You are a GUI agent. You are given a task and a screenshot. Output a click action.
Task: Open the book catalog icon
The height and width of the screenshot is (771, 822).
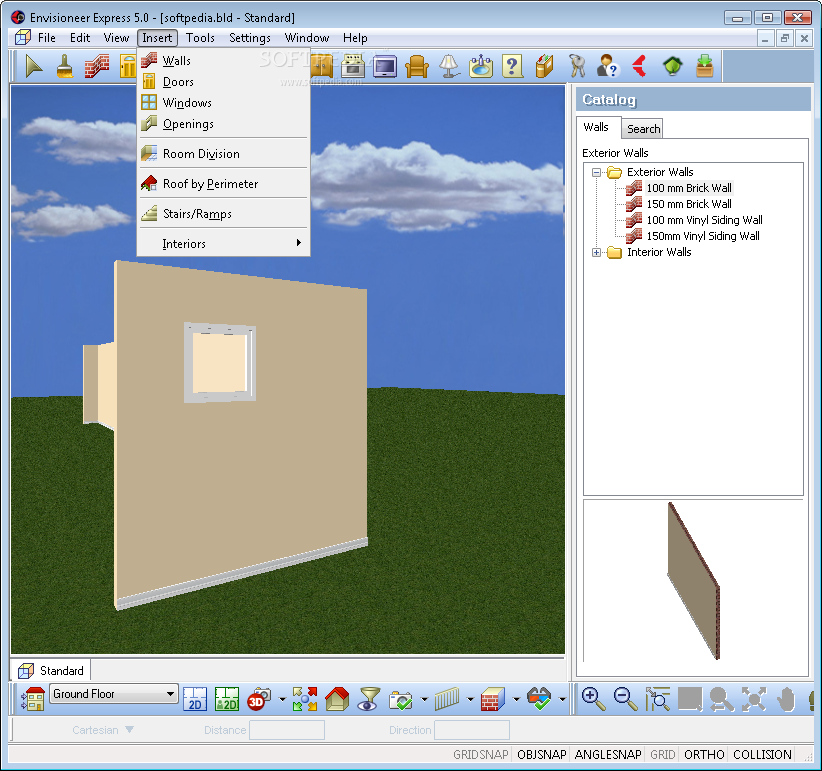[544, 67]
